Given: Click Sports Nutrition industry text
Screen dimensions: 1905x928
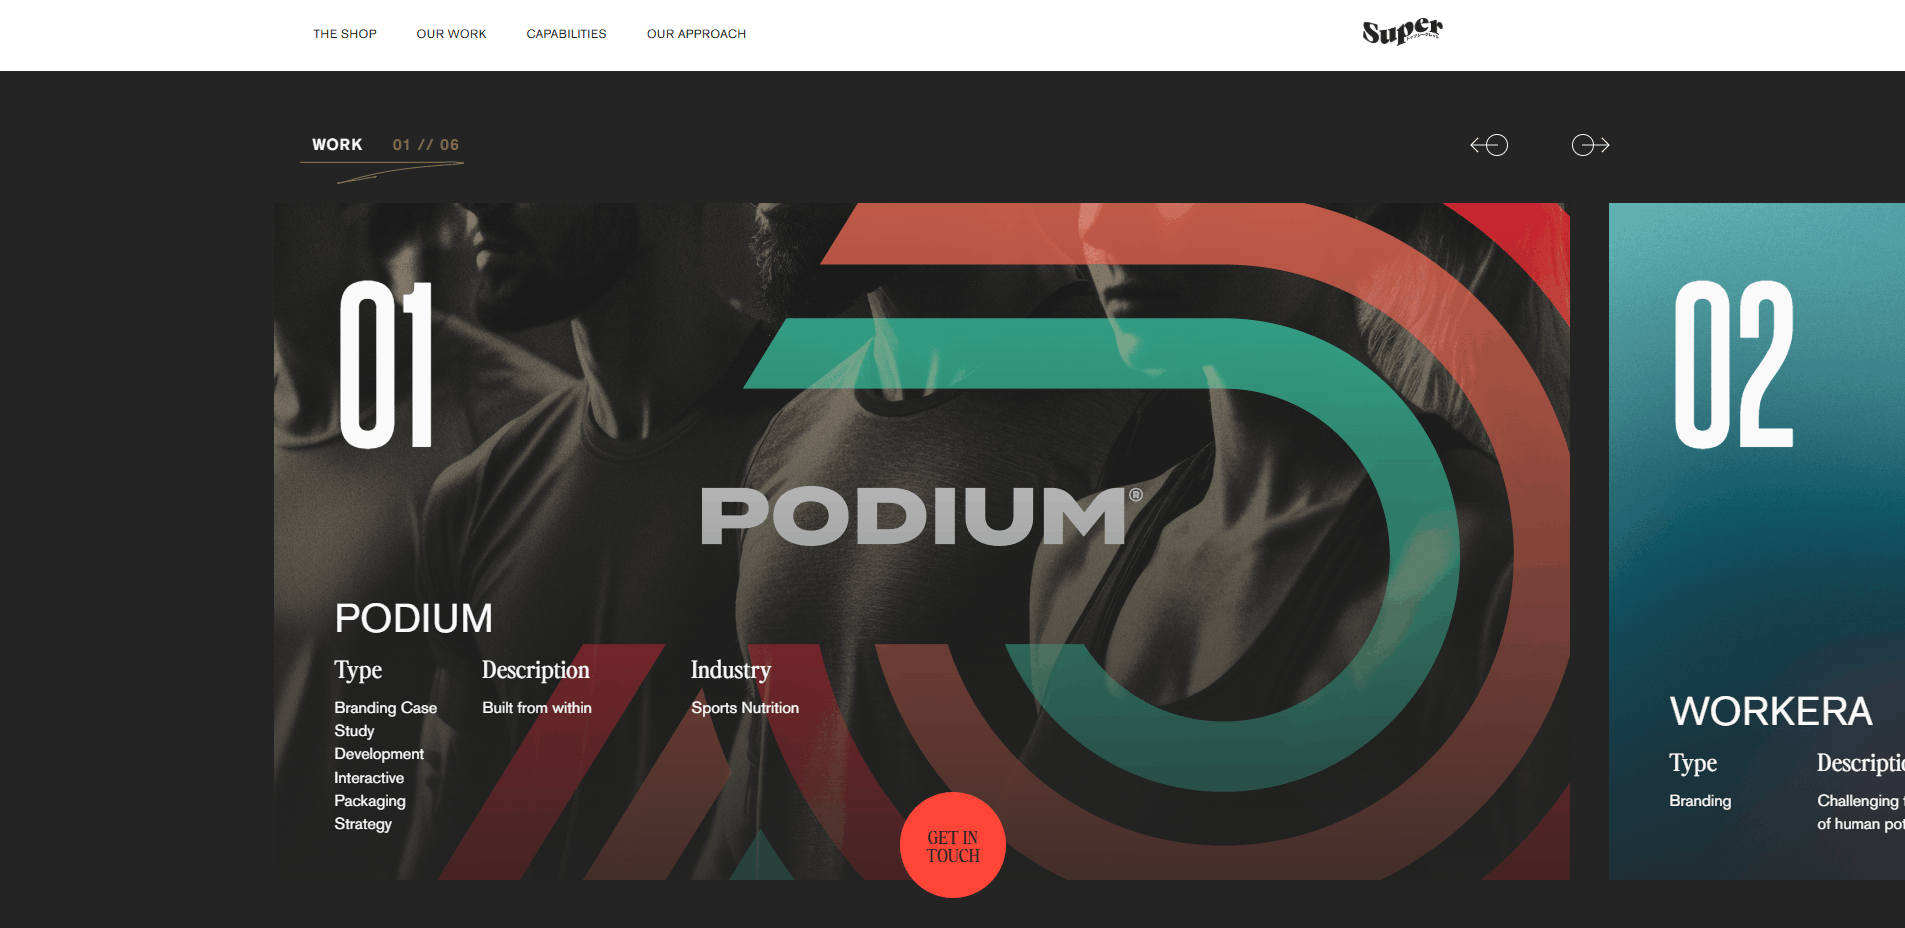Looking at the screenshot, I should pyautogui.click(x=745, y=708).
